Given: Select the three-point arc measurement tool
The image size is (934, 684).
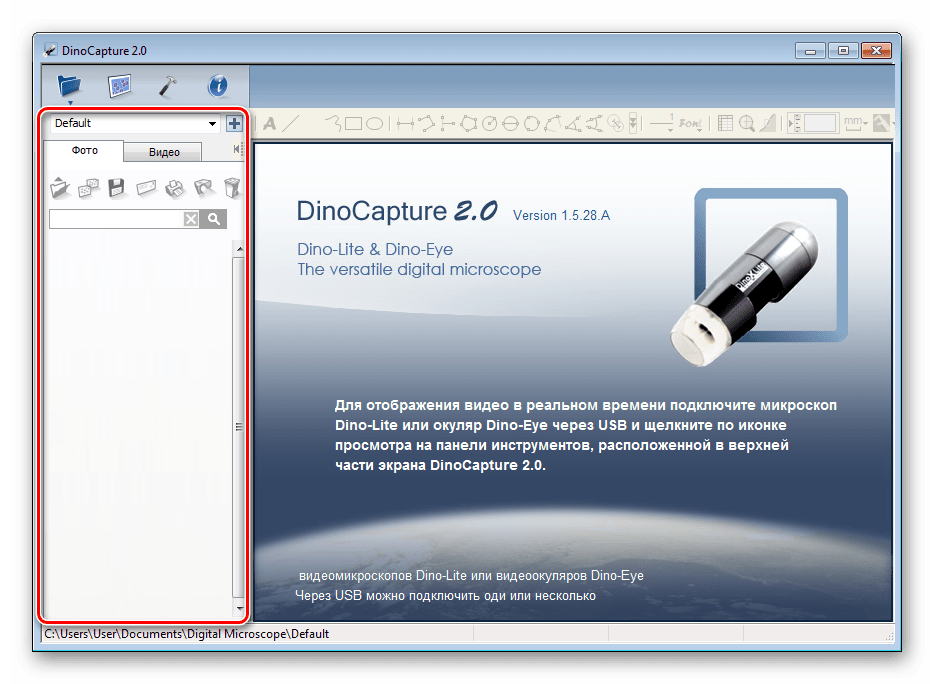Looking at the screenshot, I should (x=553, y=123).
